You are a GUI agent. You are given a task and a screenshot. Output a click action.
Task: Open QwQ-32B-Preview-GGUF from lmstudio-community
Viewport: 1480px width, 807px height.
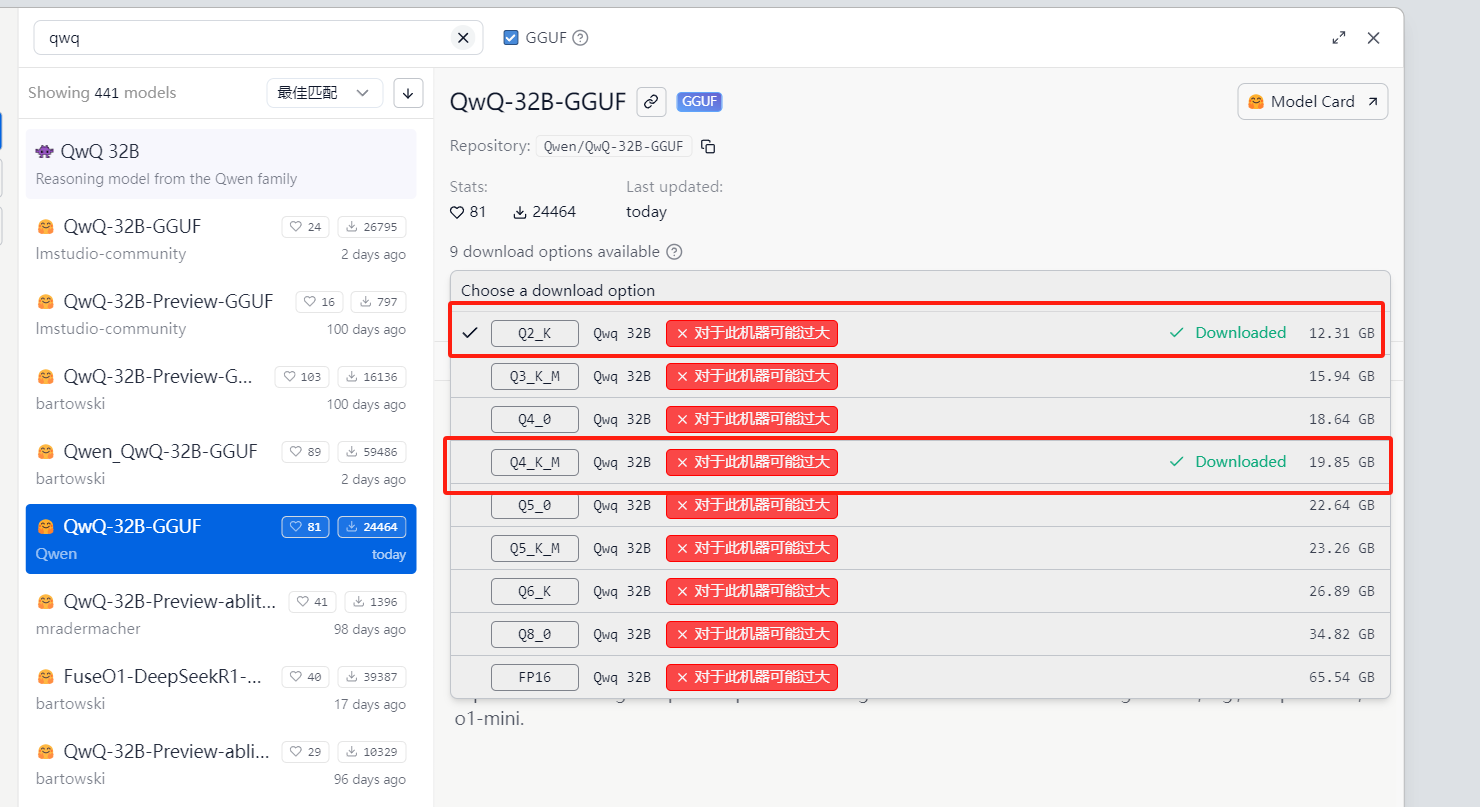pos(221,314)
